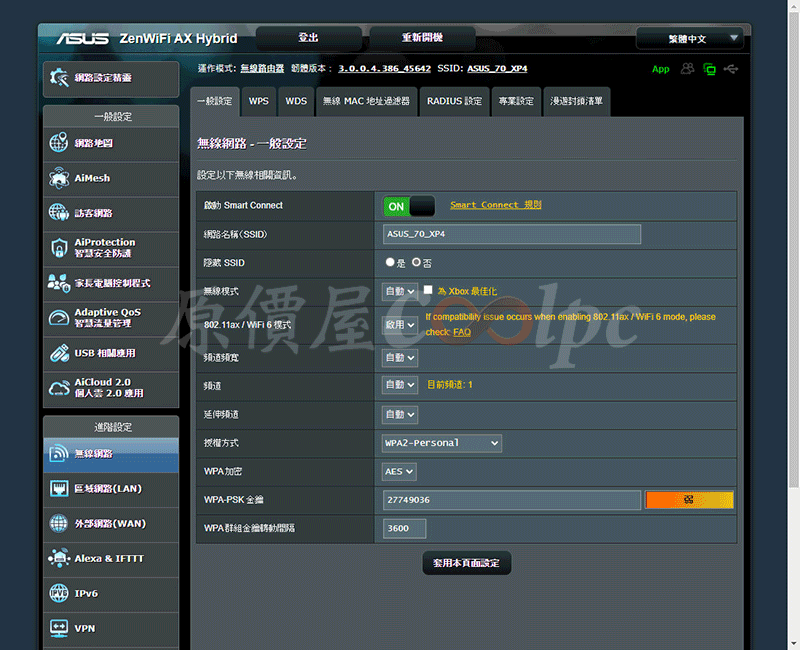Select 是 for 隱藏 SSID
Image resolution: width=800 pixels, height=650 pixels.
pyautogui.click(x=390, y=262)
